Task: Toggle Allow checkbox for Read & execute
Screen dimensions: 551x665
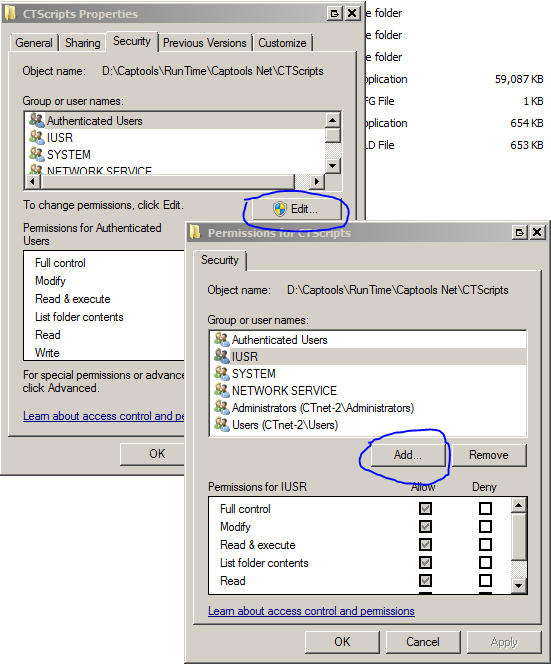Action: [425, 545]
